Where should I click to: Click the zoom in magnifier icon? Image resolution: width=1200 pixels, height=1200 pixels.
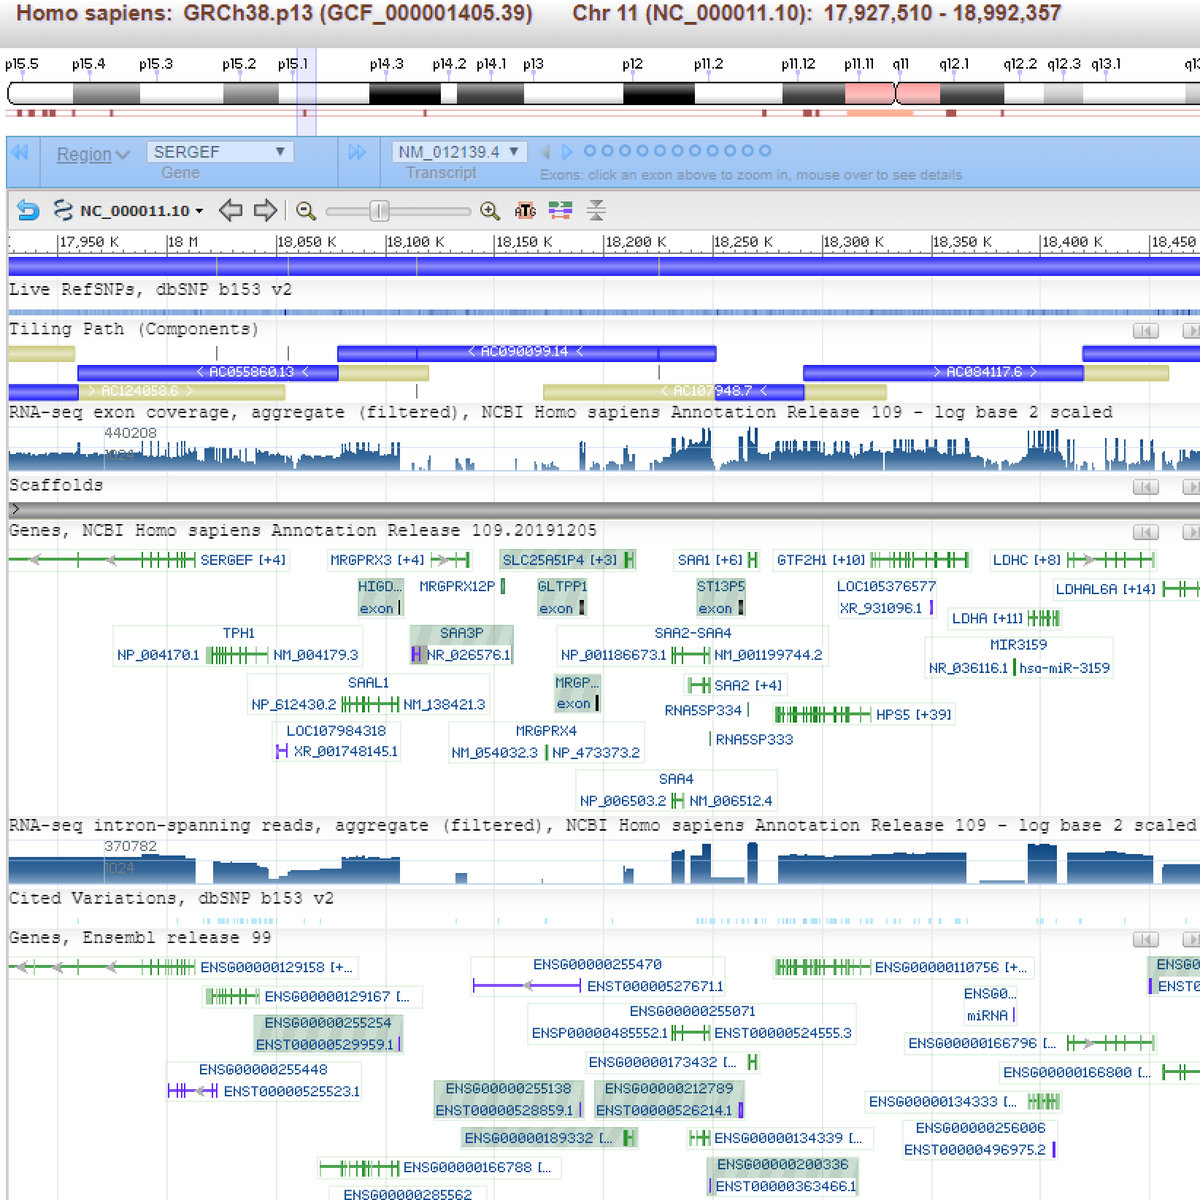(x=490, y=211)
